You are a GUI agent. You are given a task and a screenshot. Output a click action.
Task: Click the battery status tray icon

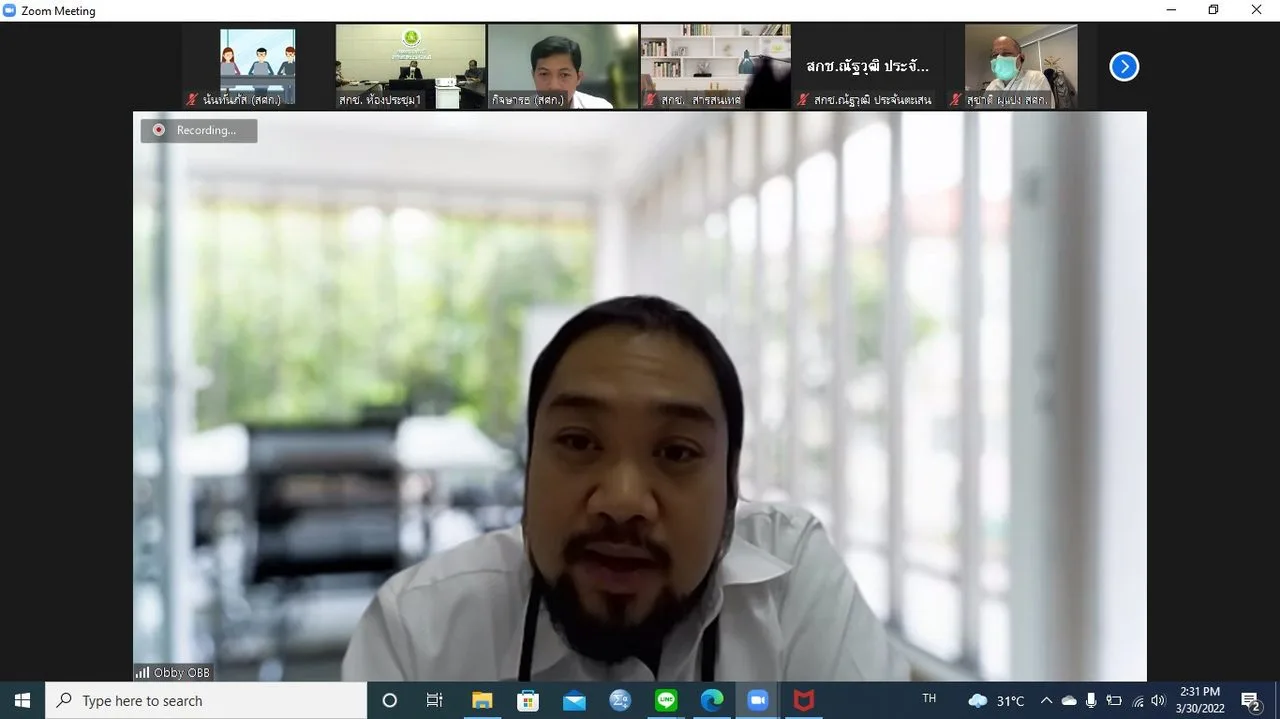click(1114, 701)
